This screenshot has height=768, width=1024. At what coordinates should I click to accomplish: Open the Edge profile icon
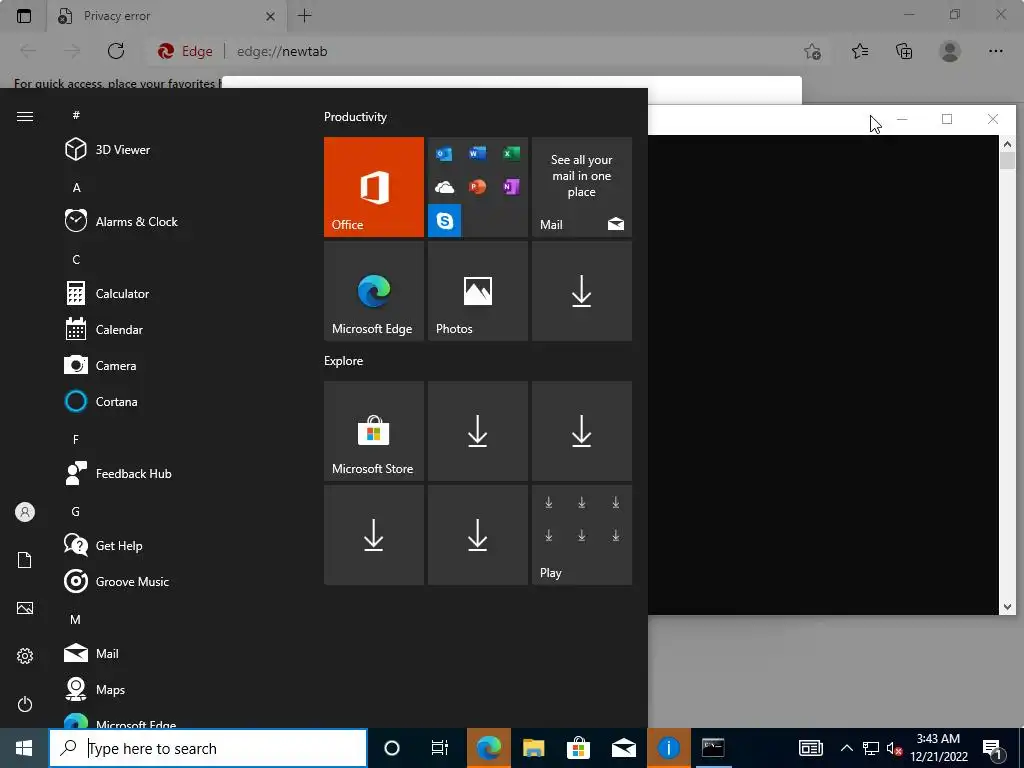[950, 51]
